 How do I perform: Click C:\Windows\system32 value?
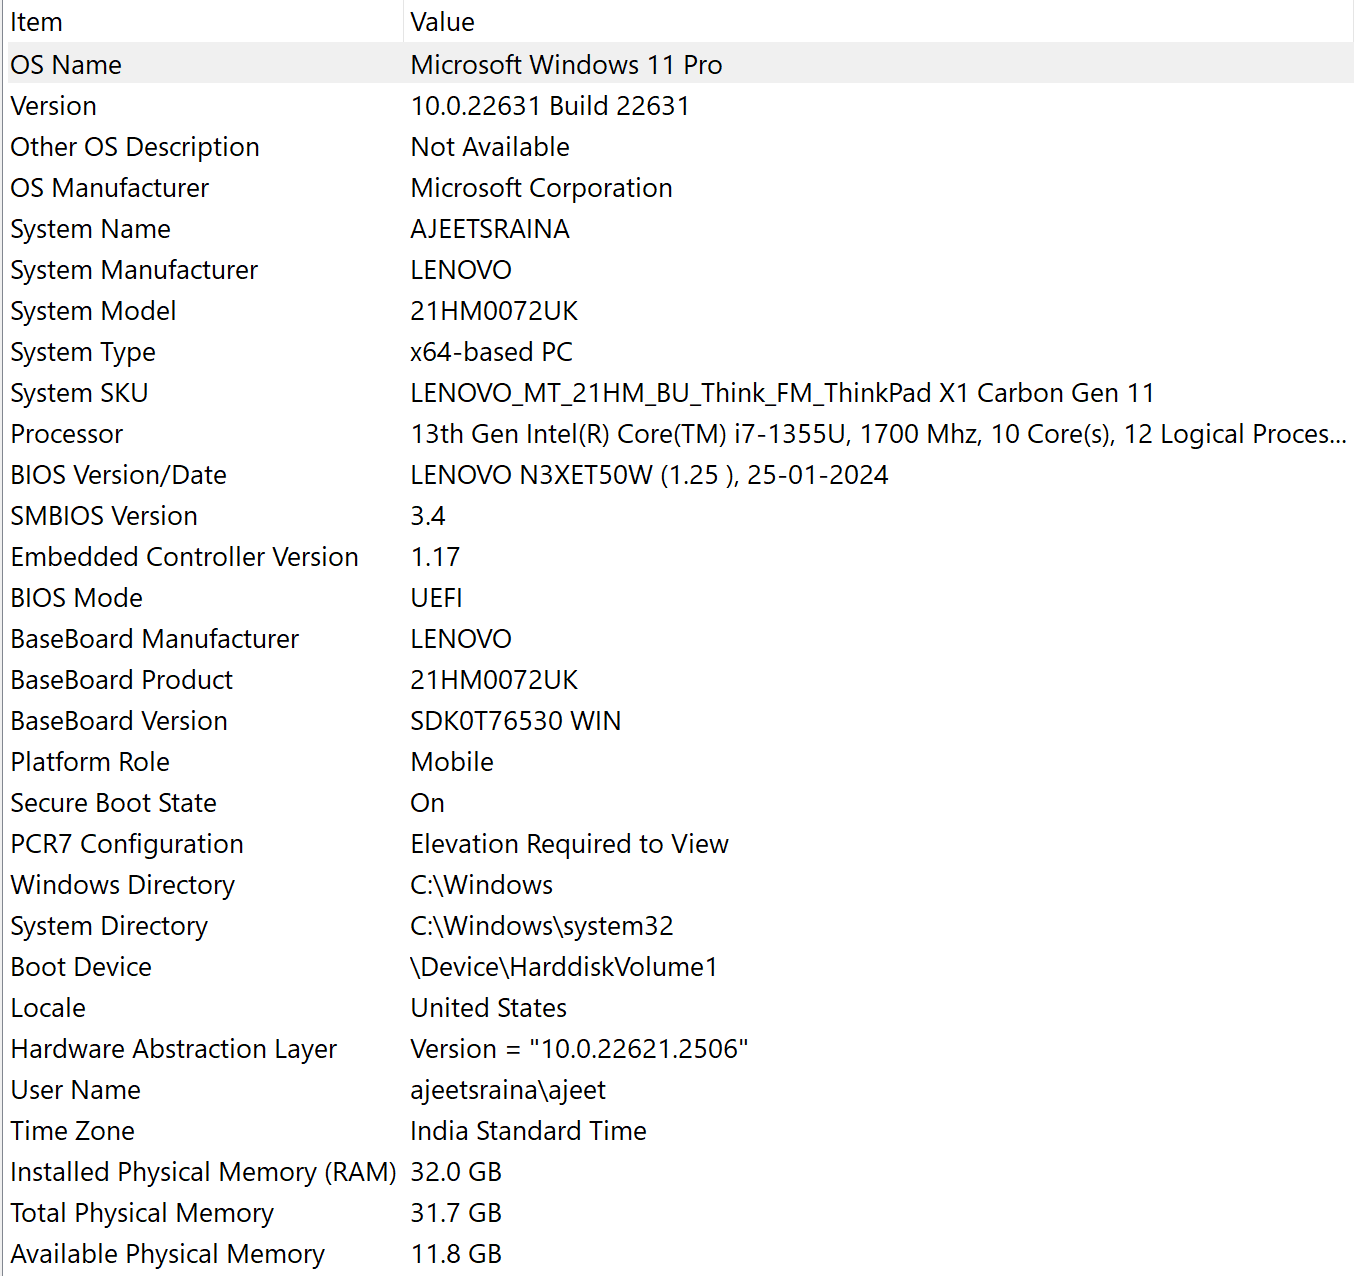(x=542, y=926)
